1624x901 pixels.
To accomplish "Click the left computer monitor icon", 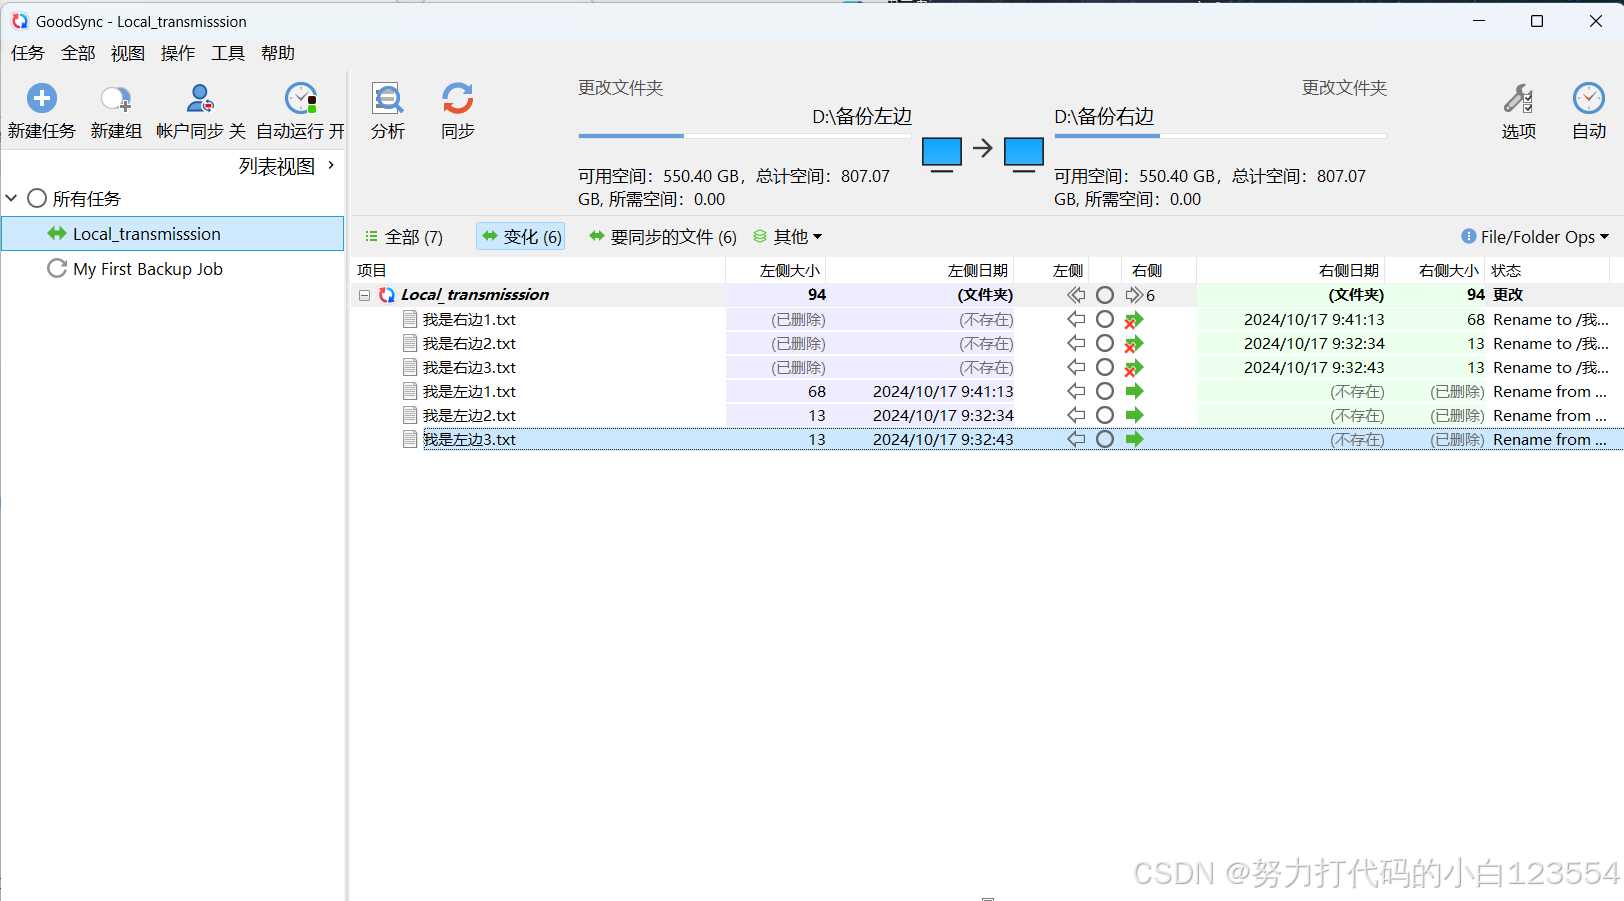I will coord(942,154).
